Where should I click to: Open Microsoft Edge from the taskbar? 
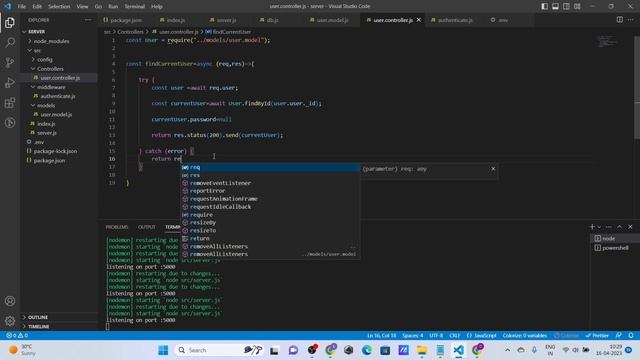367,350
